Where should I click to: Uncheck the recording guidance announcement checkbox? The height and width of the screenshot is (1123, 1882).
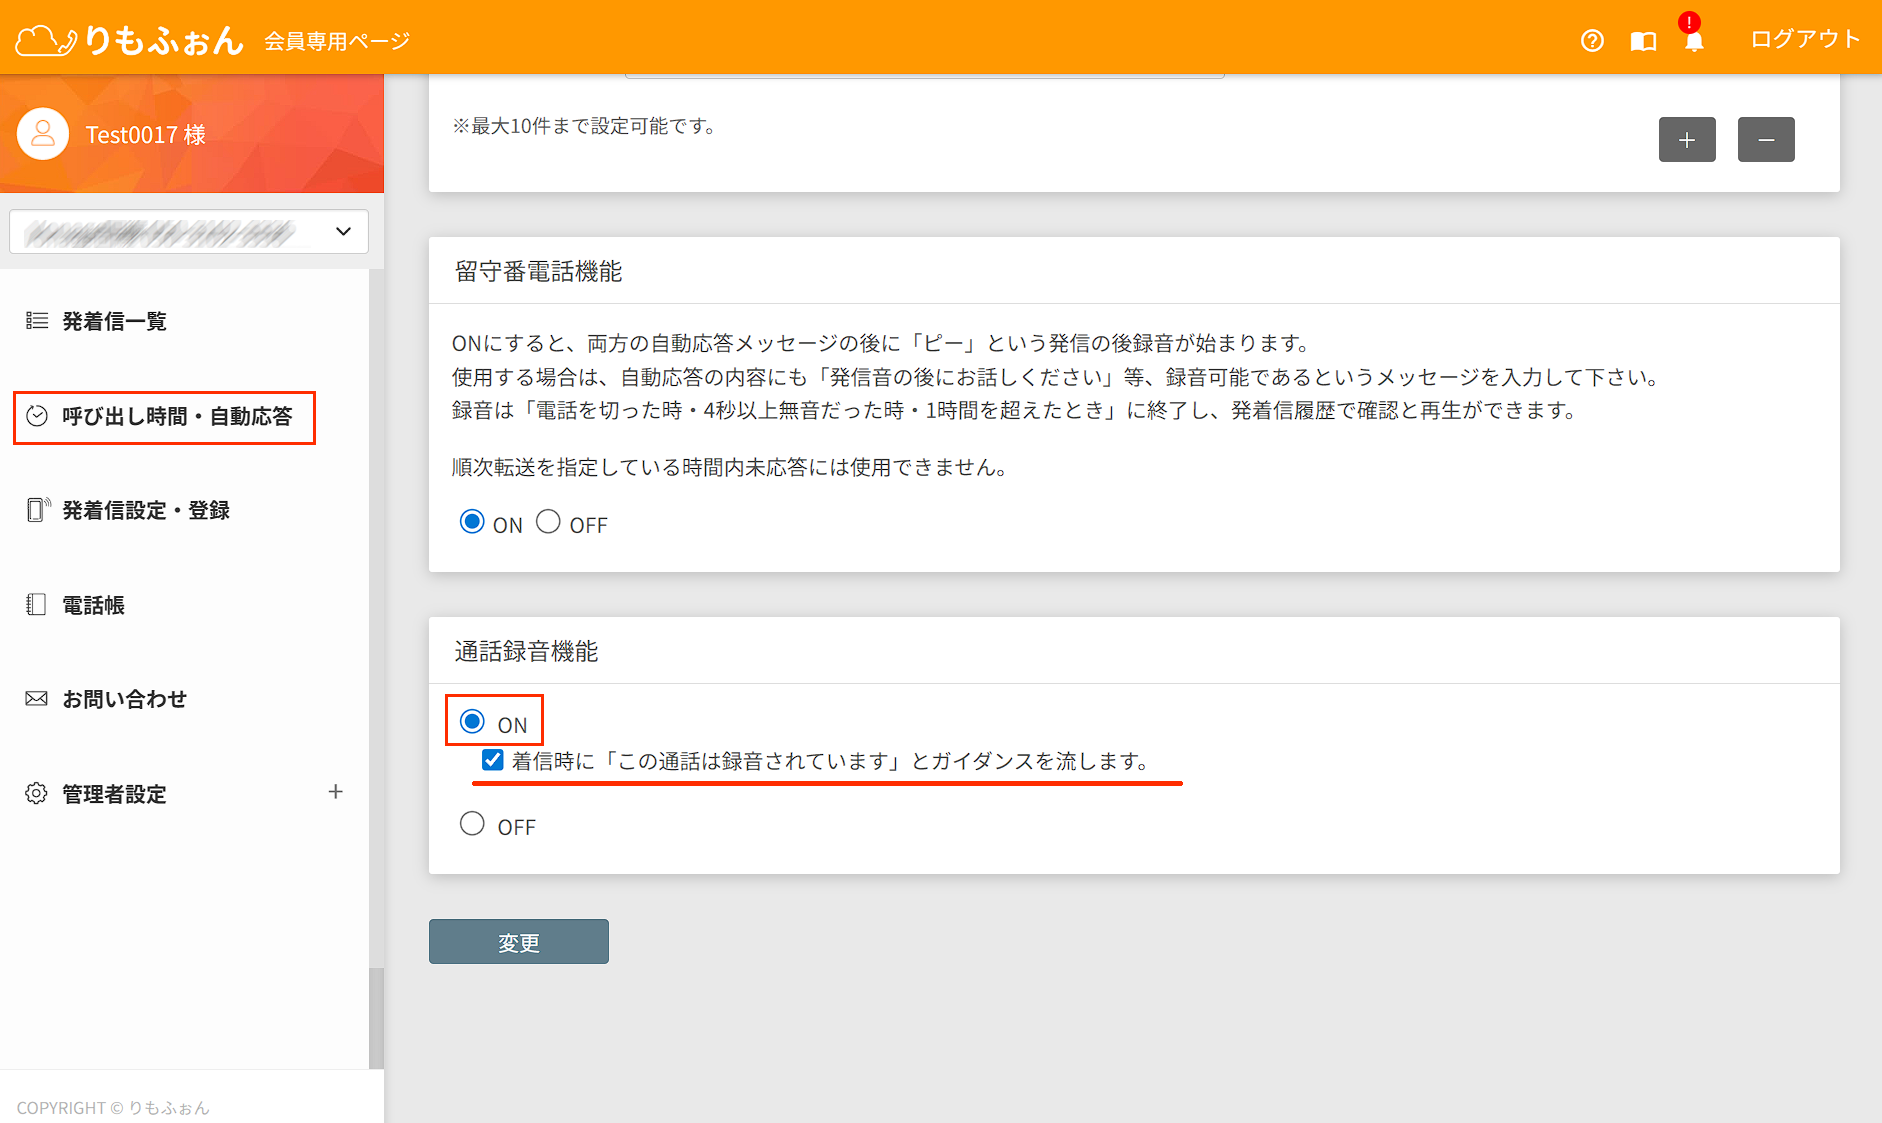pos(492,760)
